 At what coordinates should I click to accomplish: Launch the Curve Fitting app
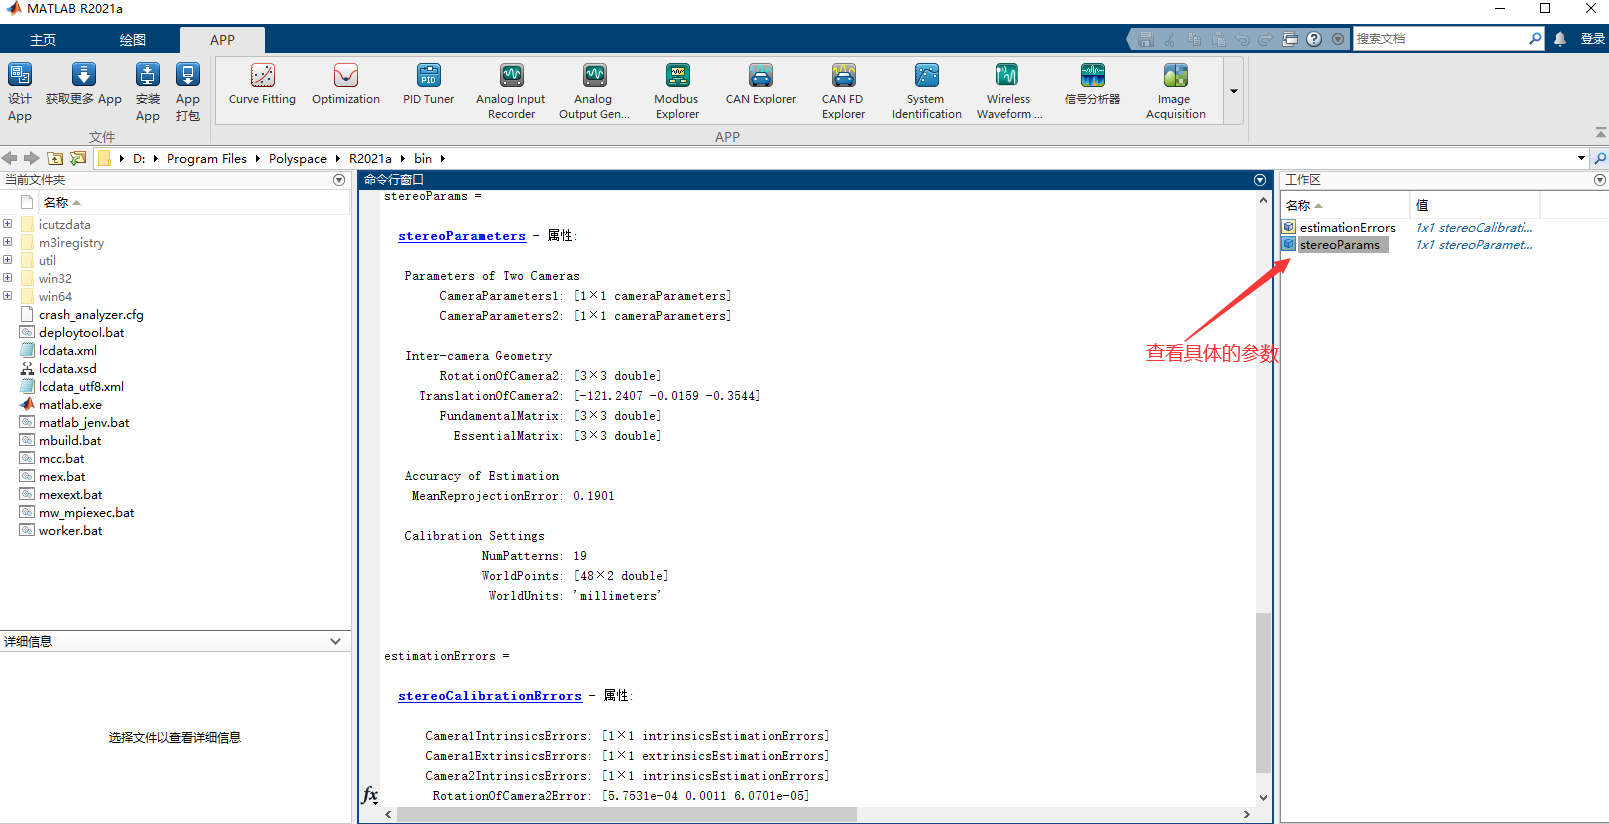[x=262, y=85]
